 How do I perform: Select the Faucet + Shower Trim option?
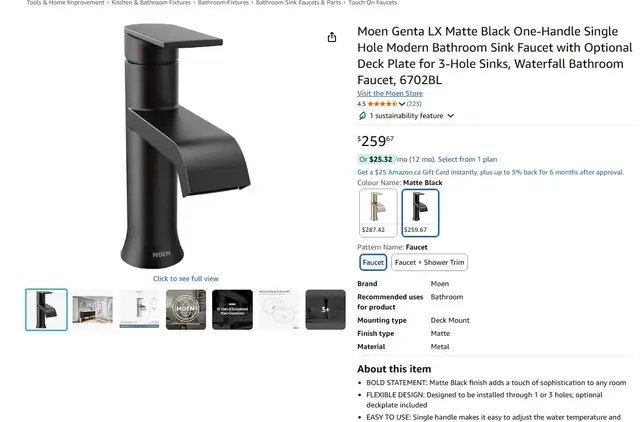tap(429, 262)
